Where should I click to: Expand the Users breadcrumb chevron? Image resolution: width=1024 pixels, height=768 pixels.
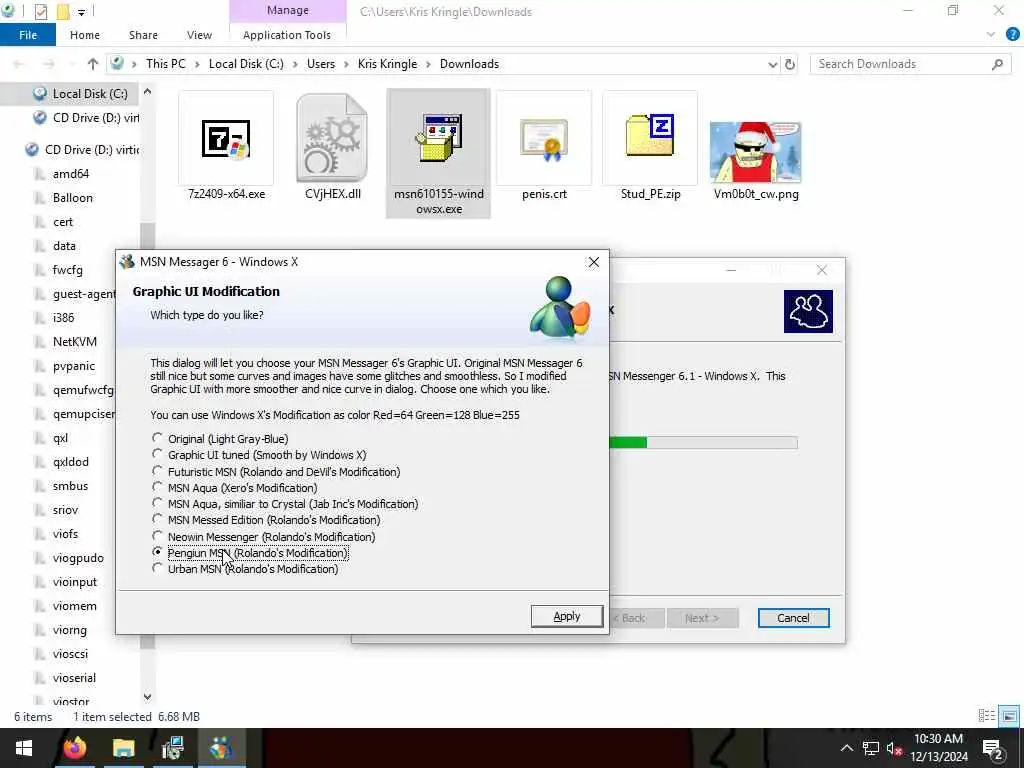coord(346,64)
